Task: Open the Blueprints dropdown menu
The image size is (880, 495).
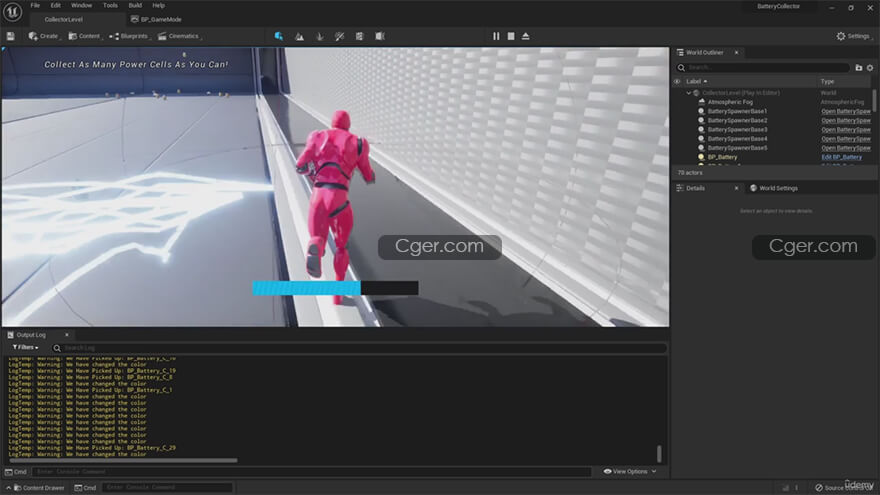Action: [x=129, y=36]
